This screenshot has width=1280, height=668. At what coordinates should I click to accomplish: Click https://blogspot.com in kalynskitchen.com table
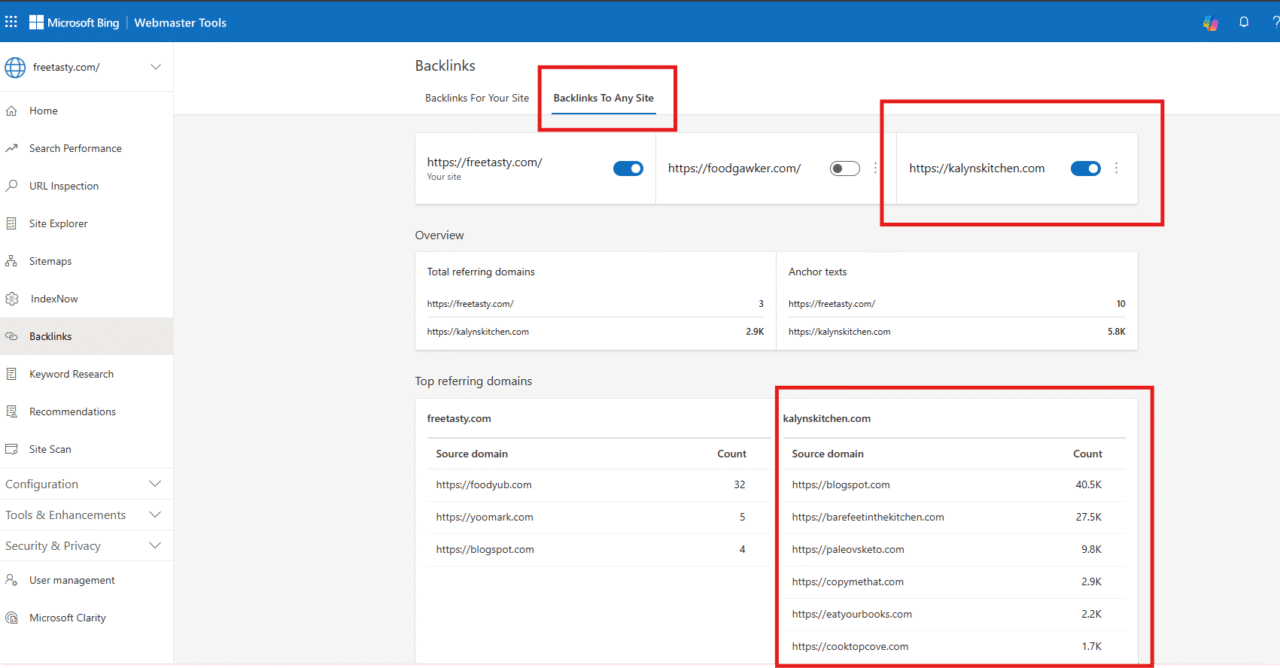[x=841, y=485]
